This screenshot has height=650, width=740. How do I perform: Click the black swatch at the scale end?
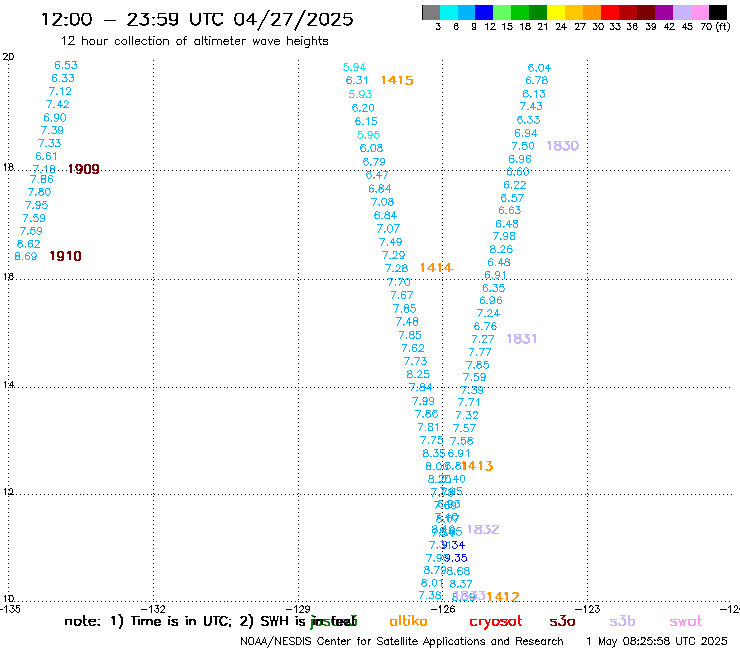(718, 12)
